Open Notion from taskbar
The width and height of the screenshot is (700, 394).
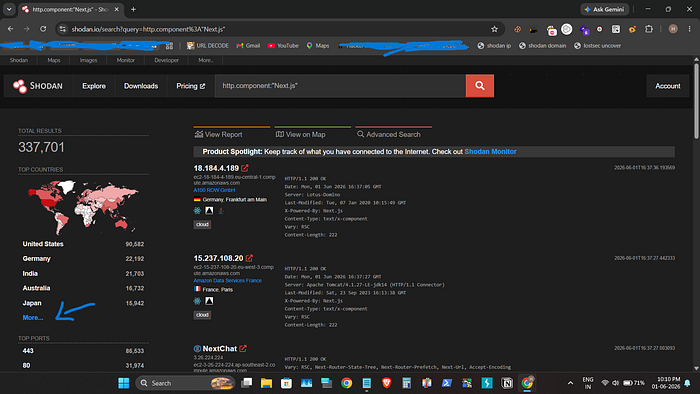point(507,383)
